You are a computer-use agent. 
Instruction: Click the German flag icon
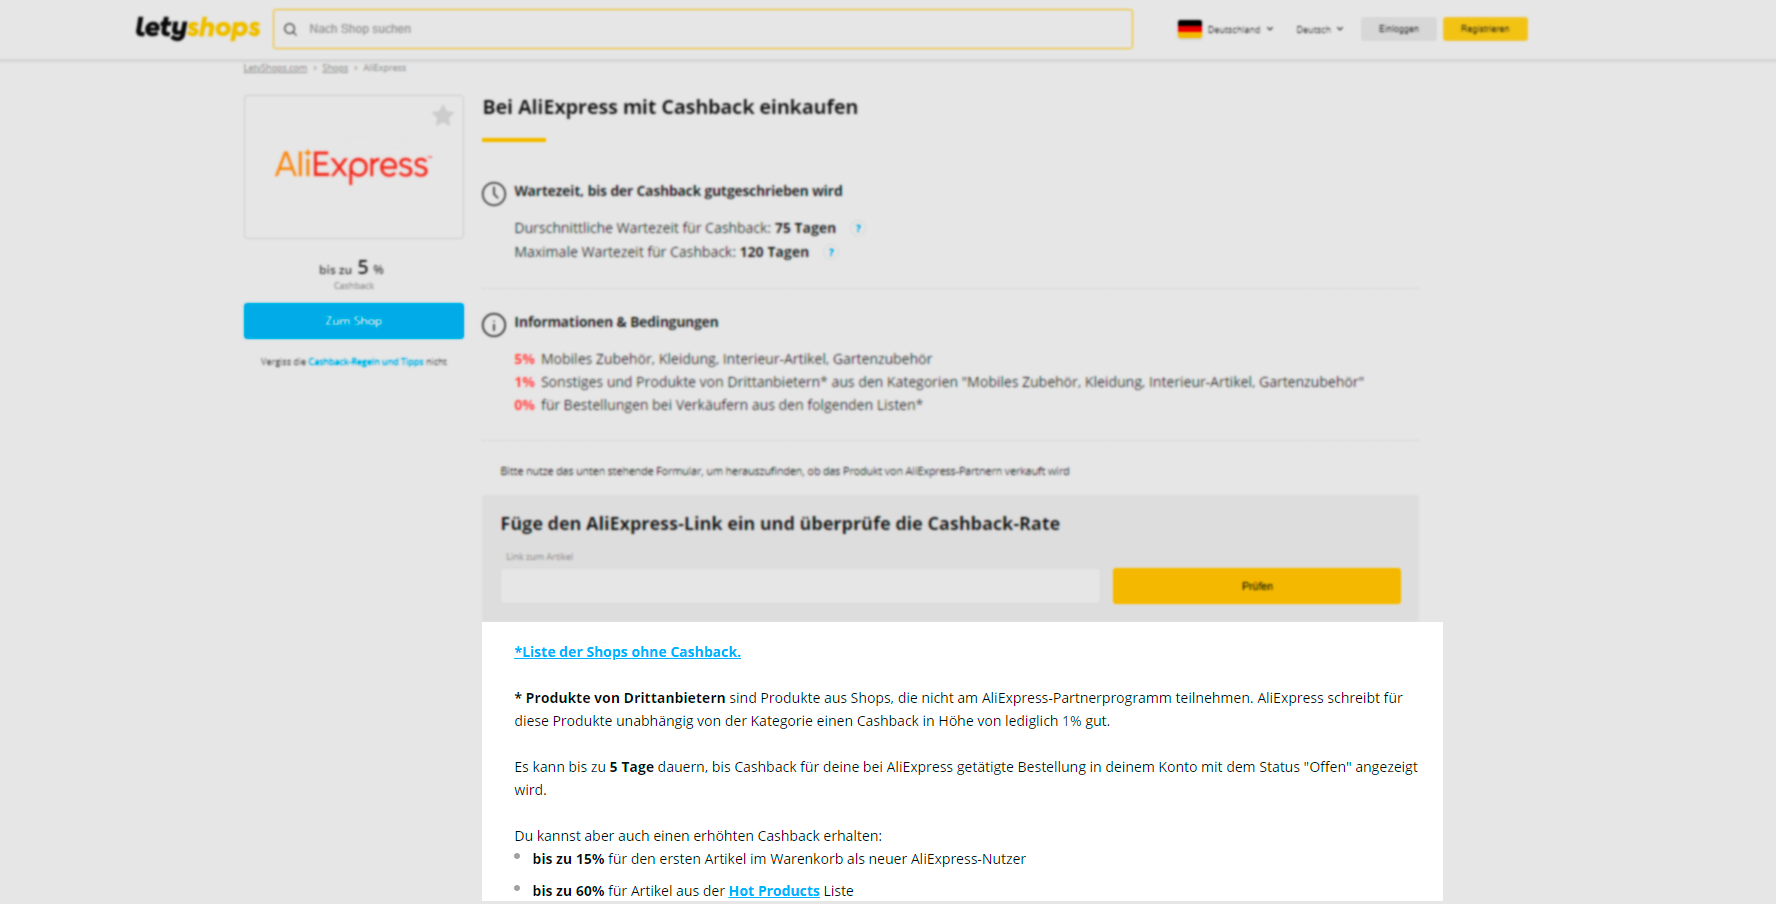(1189, 29)
